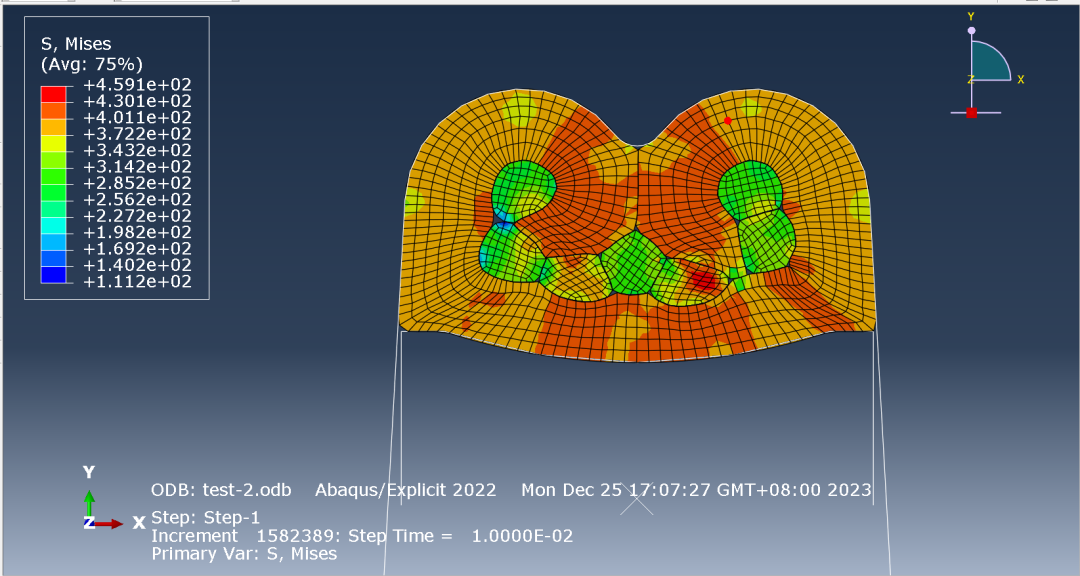This screenshot has height=576, width=1080.
Task: Click the Z label of the orientation triad
Action: tap(89, 522)
